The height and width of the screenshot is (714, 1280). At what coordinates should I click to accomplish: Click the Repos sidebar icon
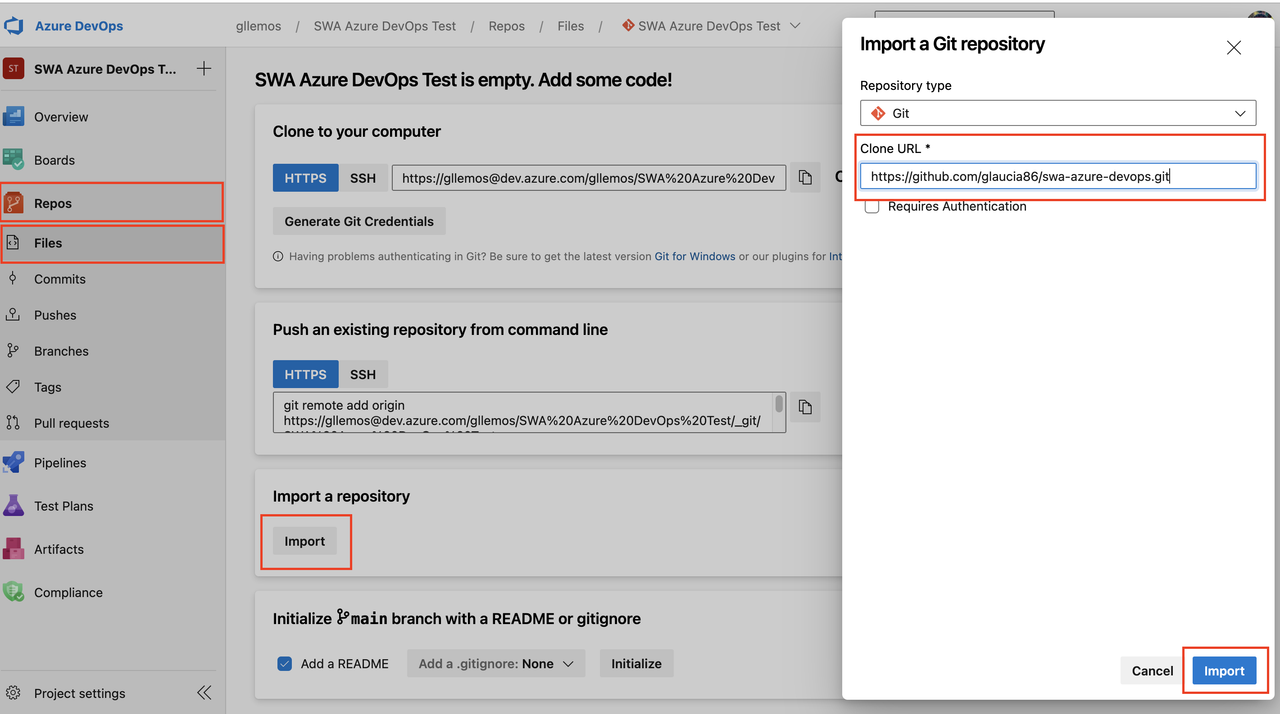click(x=13, y=203)
